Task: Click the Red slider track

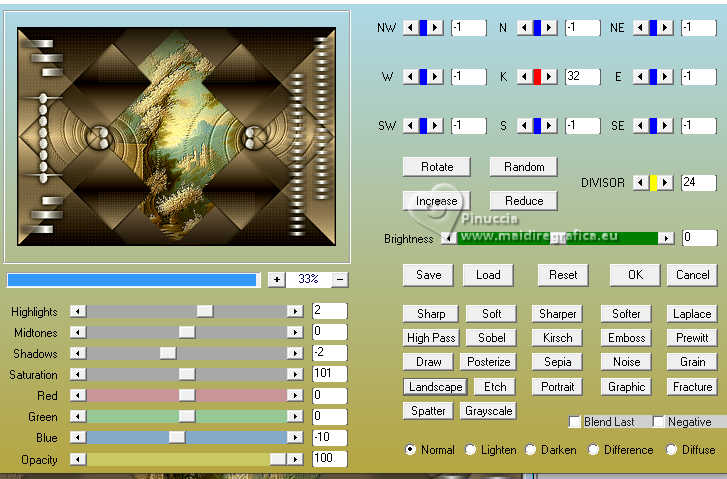Action: tap(186, 395)
